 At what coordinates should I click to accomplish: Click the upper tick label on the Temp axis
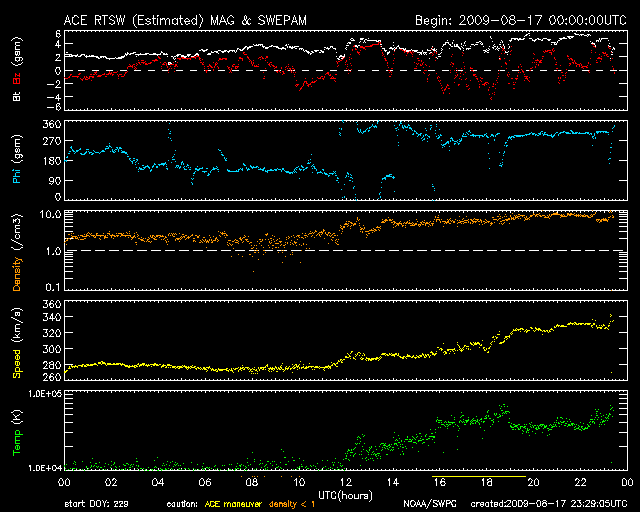[x=45, y=394]
